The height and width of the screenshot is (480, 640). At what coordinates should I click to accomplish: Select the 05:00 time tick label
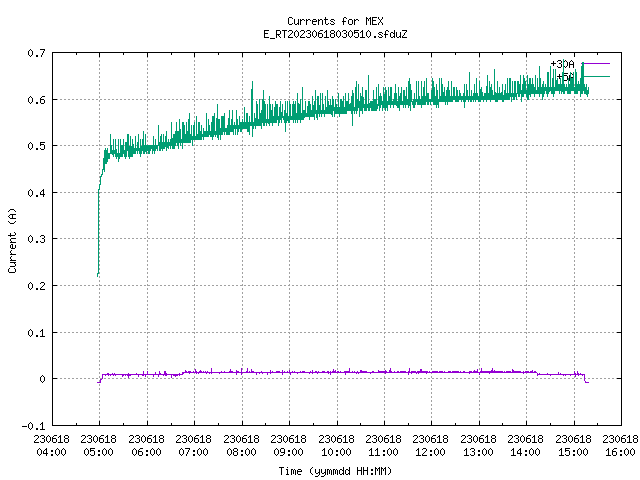coord(98,452)
